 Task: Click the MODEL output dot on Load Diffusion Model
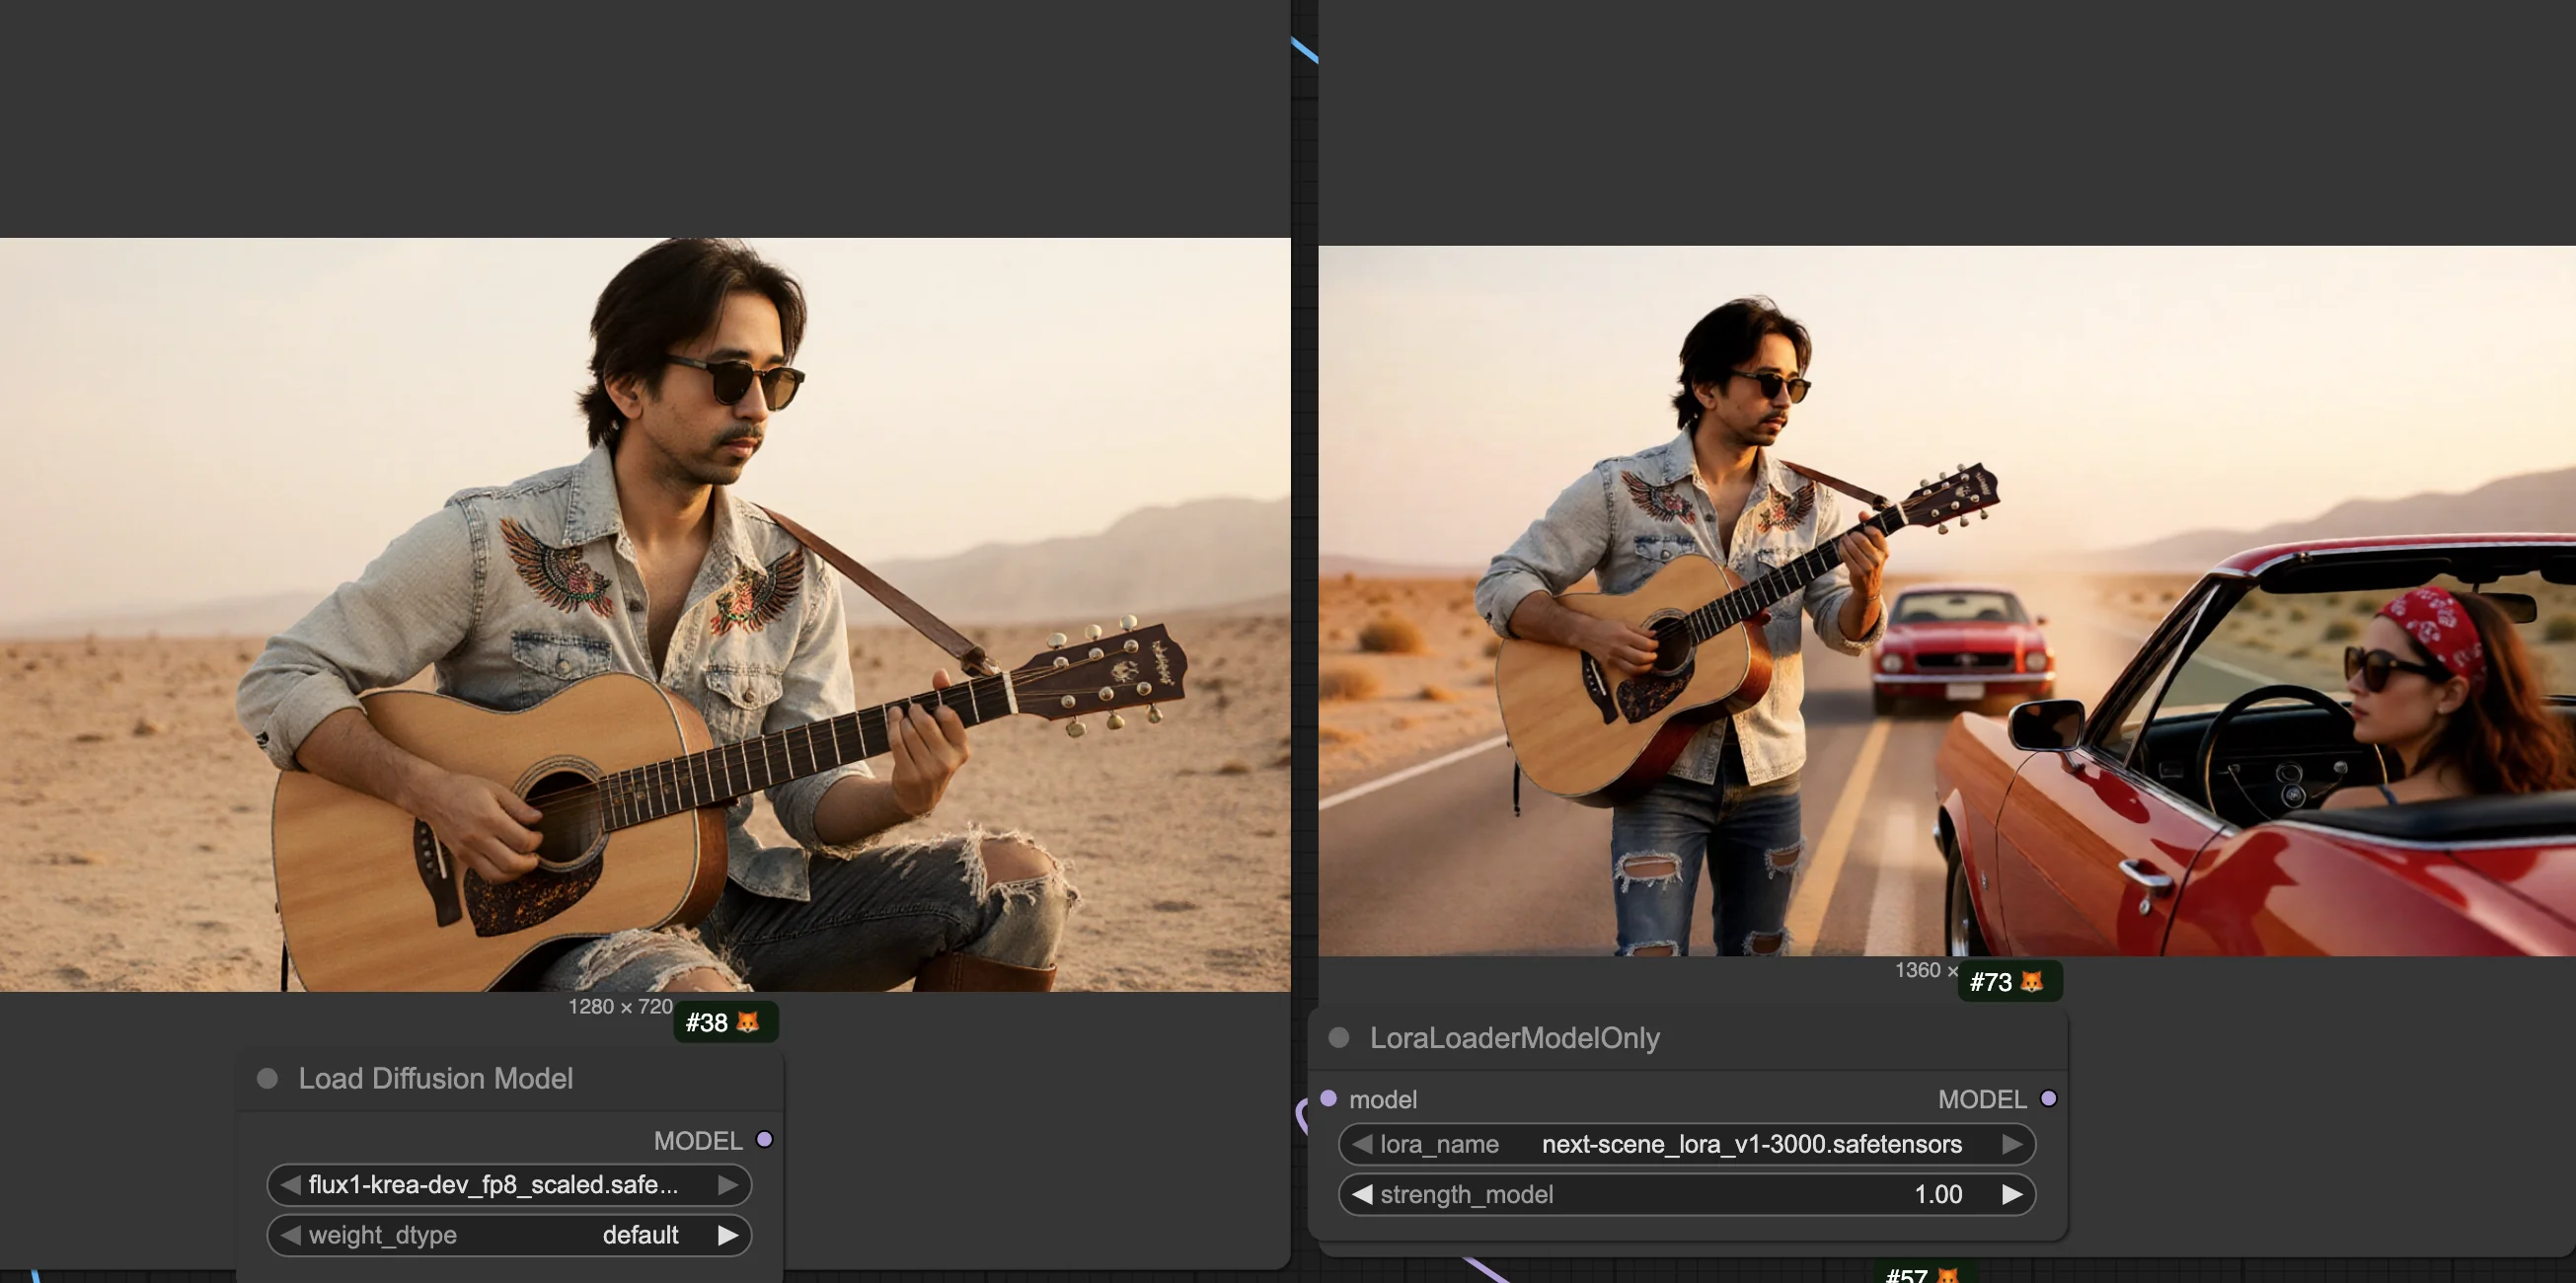(766, 1140)
